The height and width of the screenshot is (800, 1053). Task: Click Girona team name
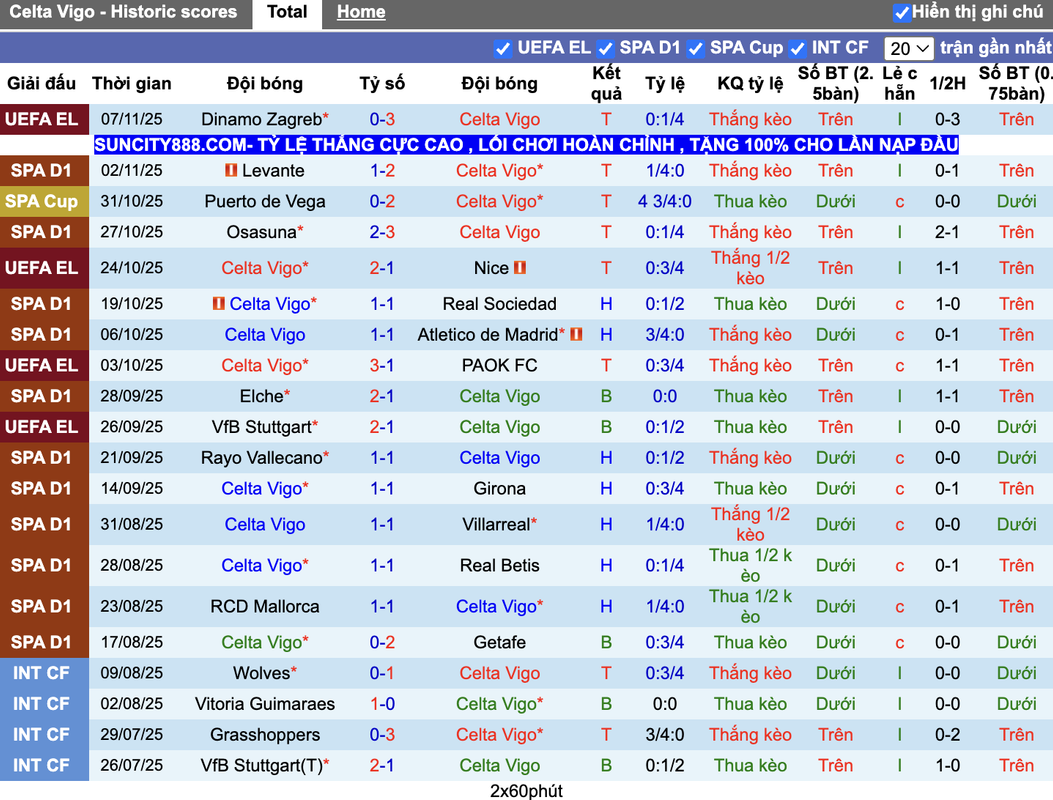point(500,489)
